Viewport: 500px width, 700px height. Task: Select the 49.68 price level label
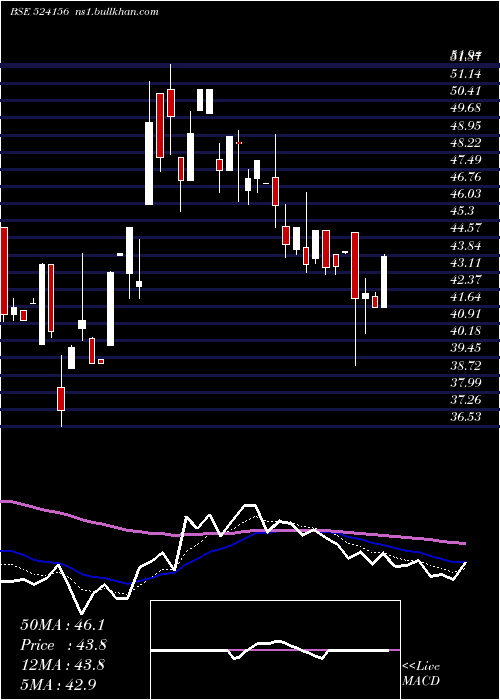[465, 108]
